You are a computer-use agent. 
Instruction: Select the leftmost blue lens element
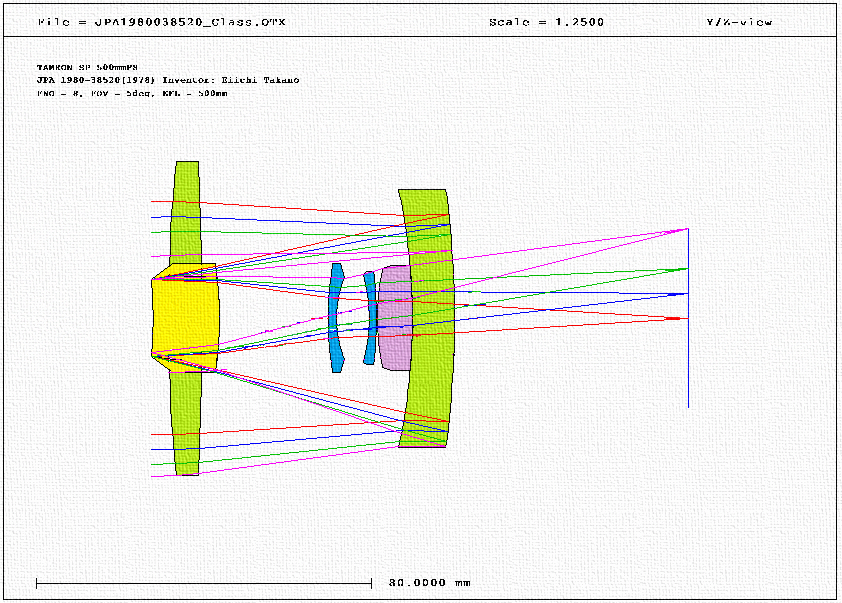point(336,317)
